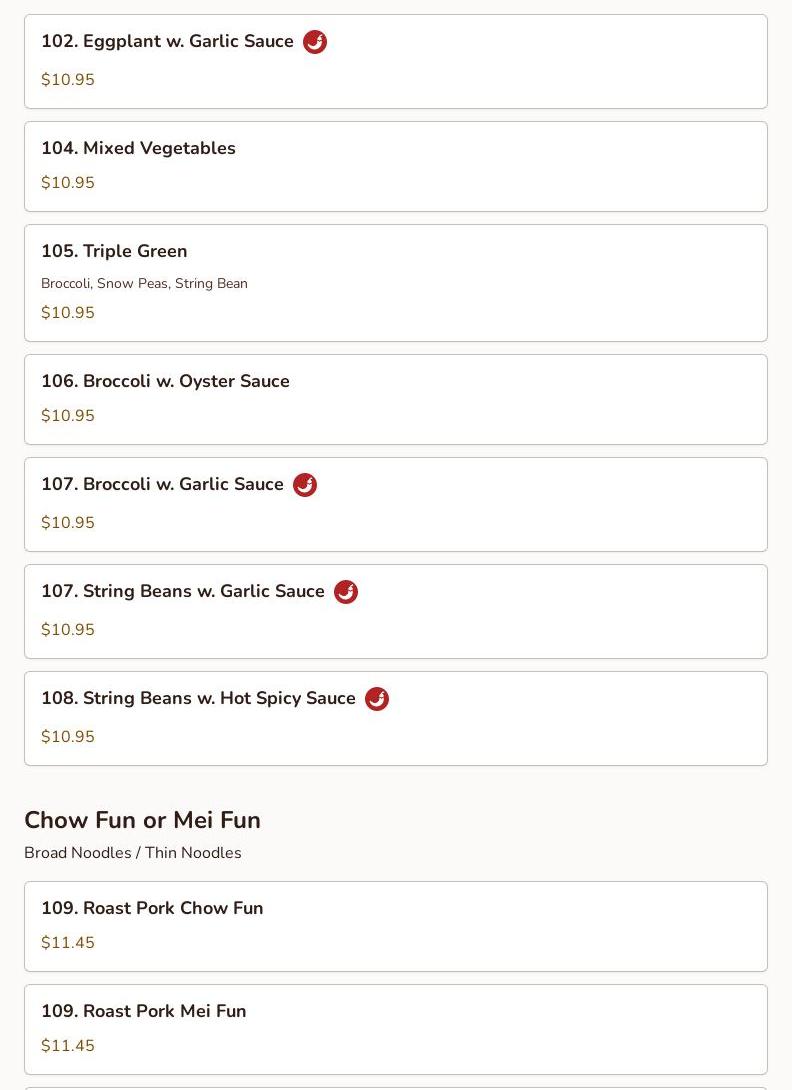Click the $11.45 price under Roast Pork Chow Fun
The image size is (792, 1090).
68,943
